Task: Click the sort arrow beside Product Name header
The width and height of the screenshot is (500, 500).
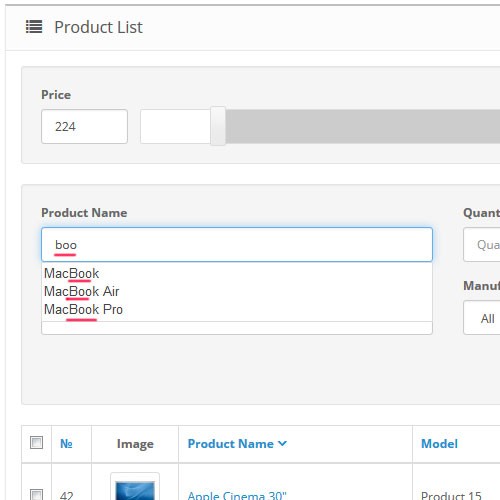Action: coord(282,444)
